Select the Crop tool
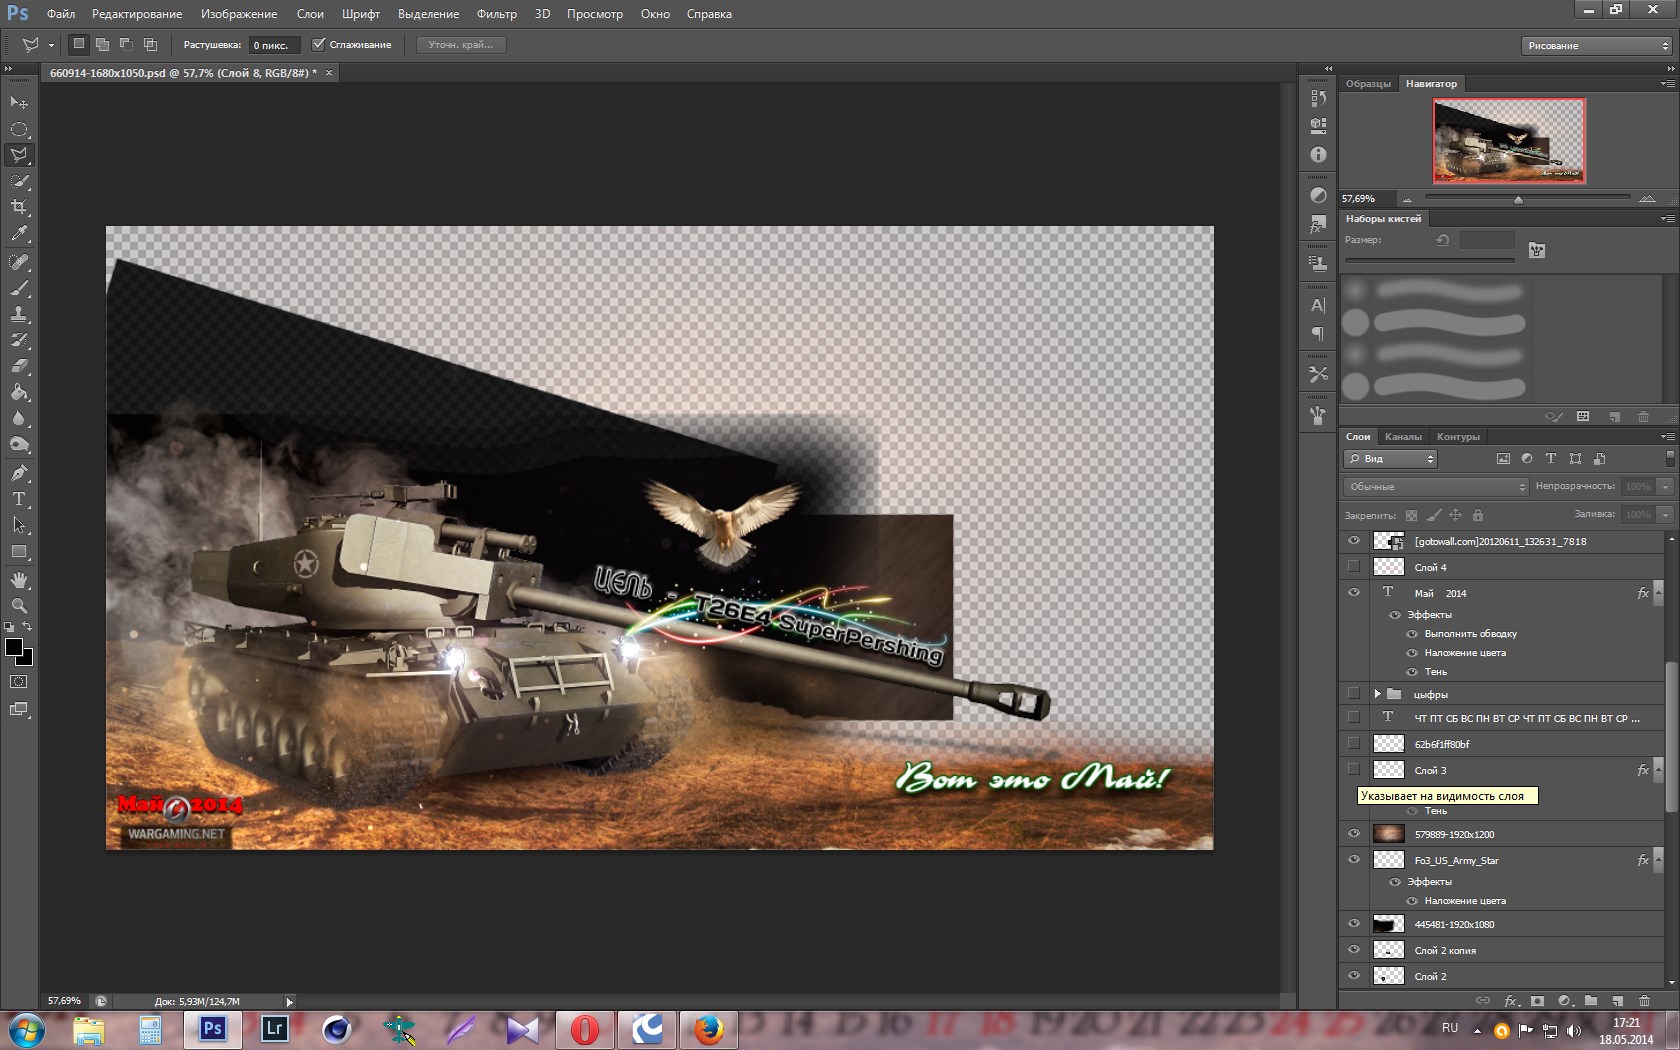The width and height of the screenshot is (1680, 1050). click(19, 207)
